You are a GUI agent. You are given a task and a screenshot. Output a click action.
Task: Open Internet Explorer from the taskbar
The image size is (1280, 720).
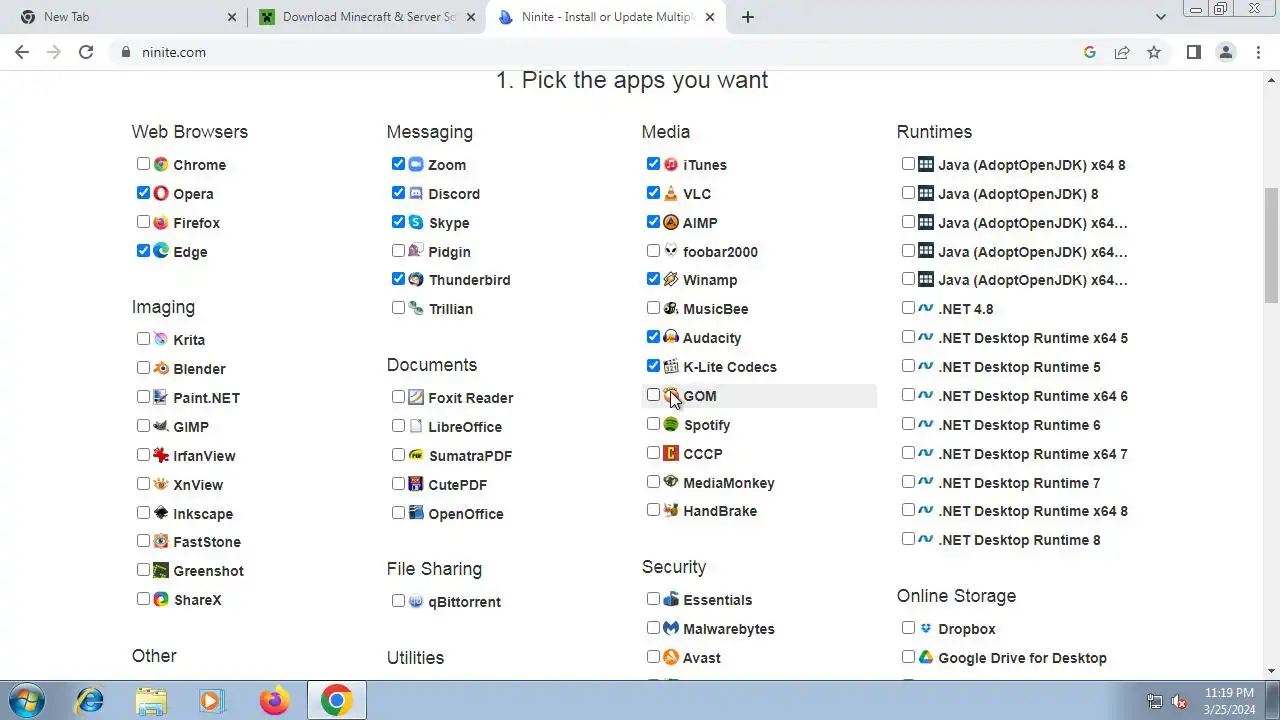point(89,700)
